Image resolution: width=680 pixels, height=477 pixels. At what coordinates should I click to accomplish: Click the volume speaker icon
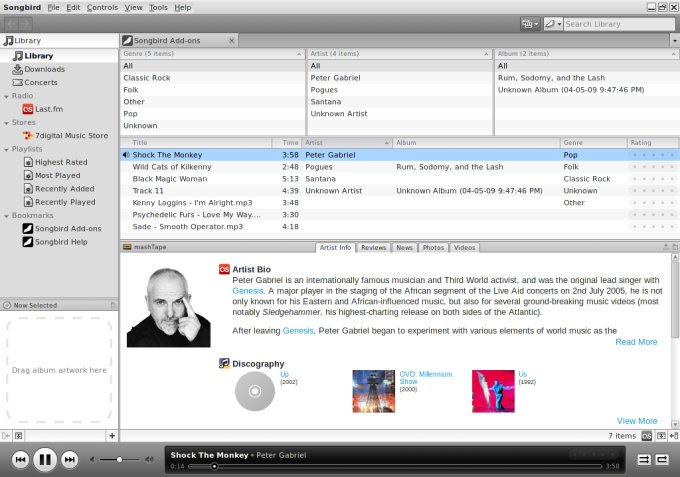coord(94,460)
